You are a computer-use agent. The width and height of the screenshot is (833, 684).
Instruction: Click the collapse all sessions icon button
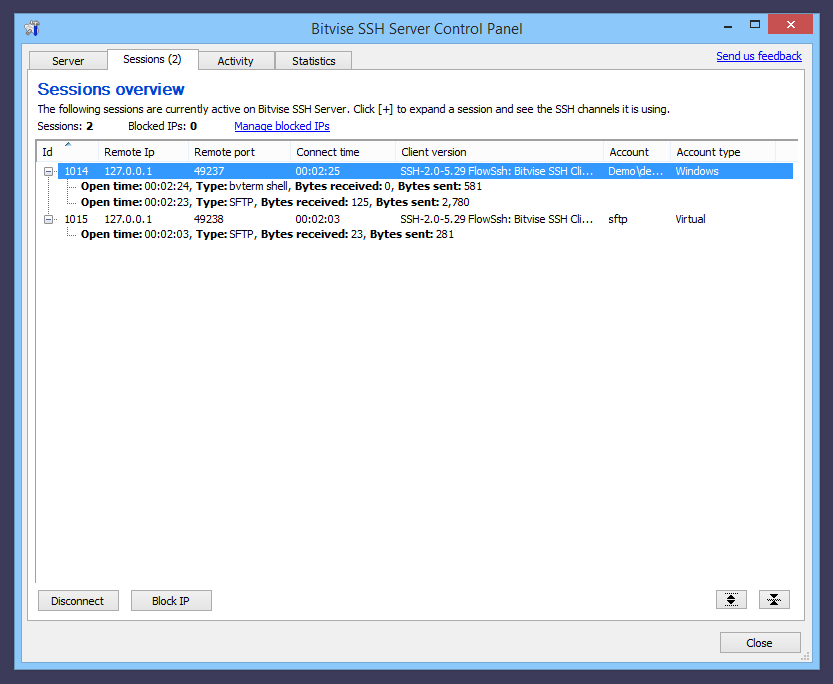pyautogui.click(x=774, y=600)
